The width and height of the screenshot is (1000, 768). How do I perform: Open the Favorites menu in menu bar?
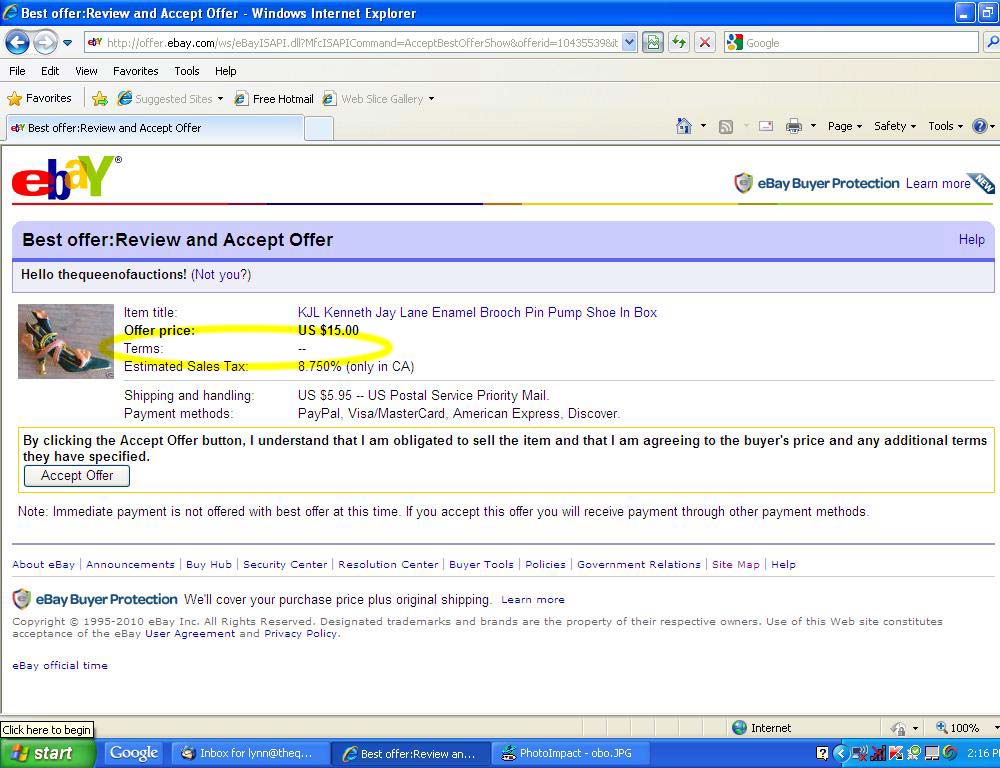[x=135, y=71]
